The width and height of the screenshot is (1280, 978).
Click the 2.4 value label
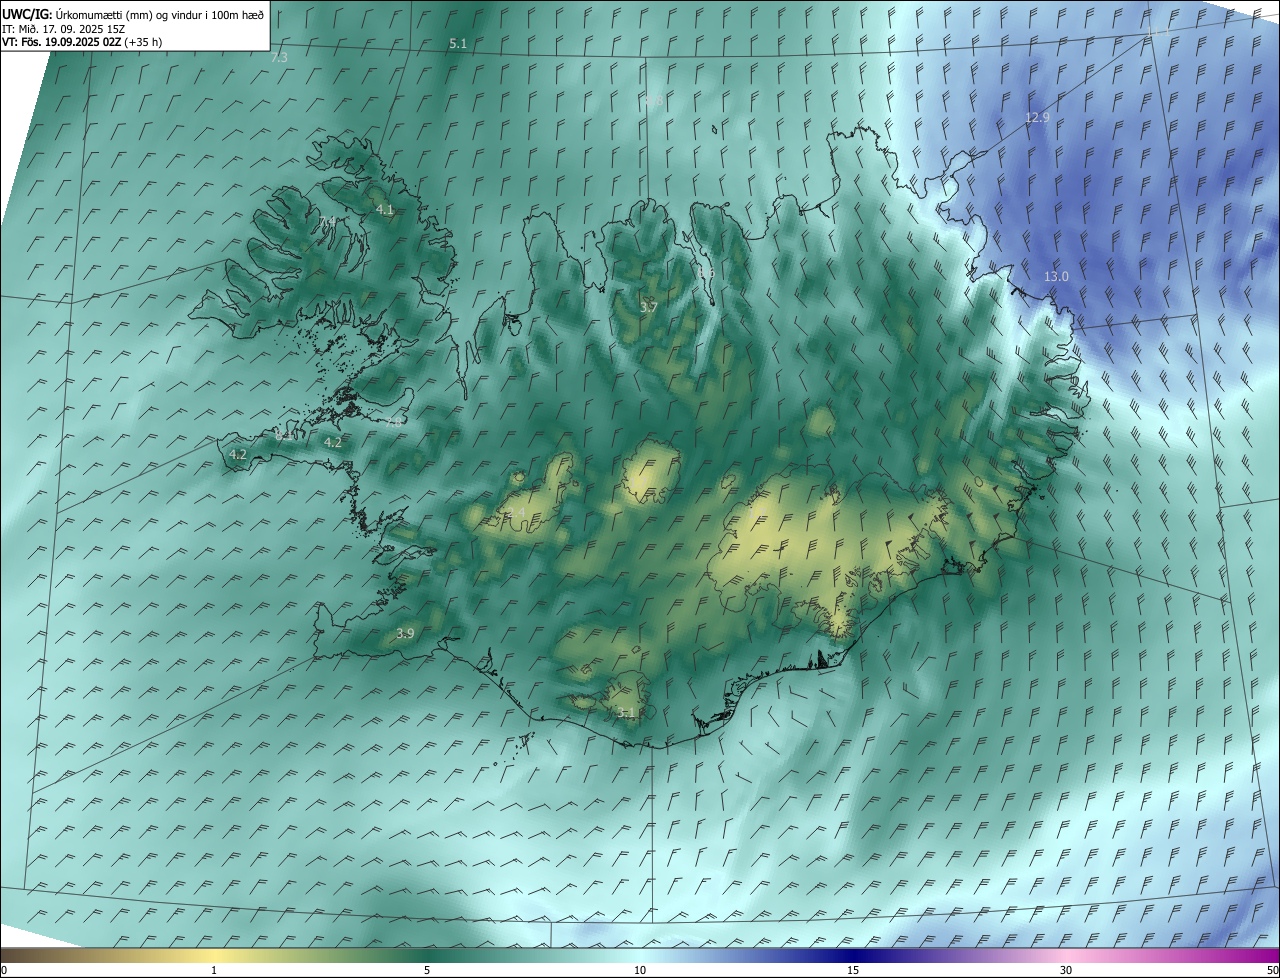(515, 514)
